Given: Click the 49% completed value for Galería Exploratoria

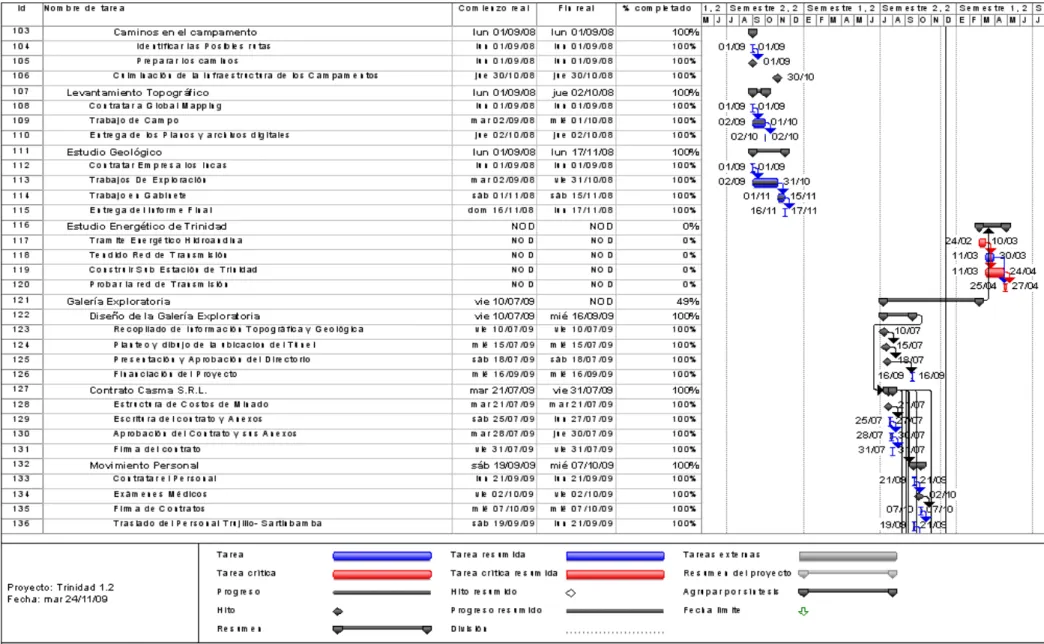Looking at the screenshot, I should point(688,301).
